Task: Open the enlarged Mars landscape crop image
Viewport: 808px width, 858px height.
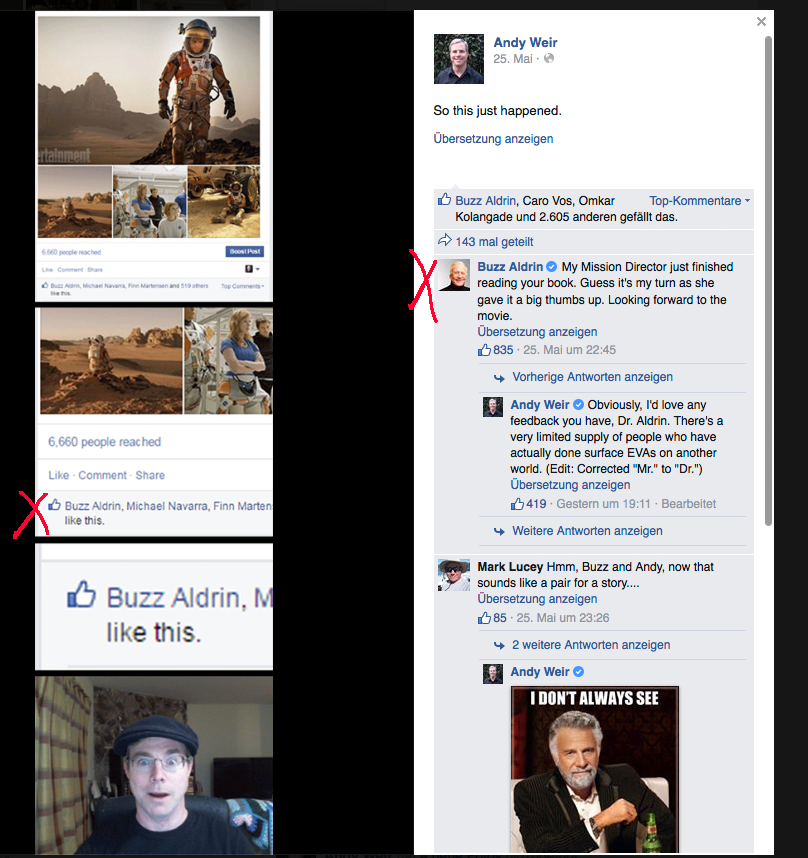Action: [x=111, y=361]
